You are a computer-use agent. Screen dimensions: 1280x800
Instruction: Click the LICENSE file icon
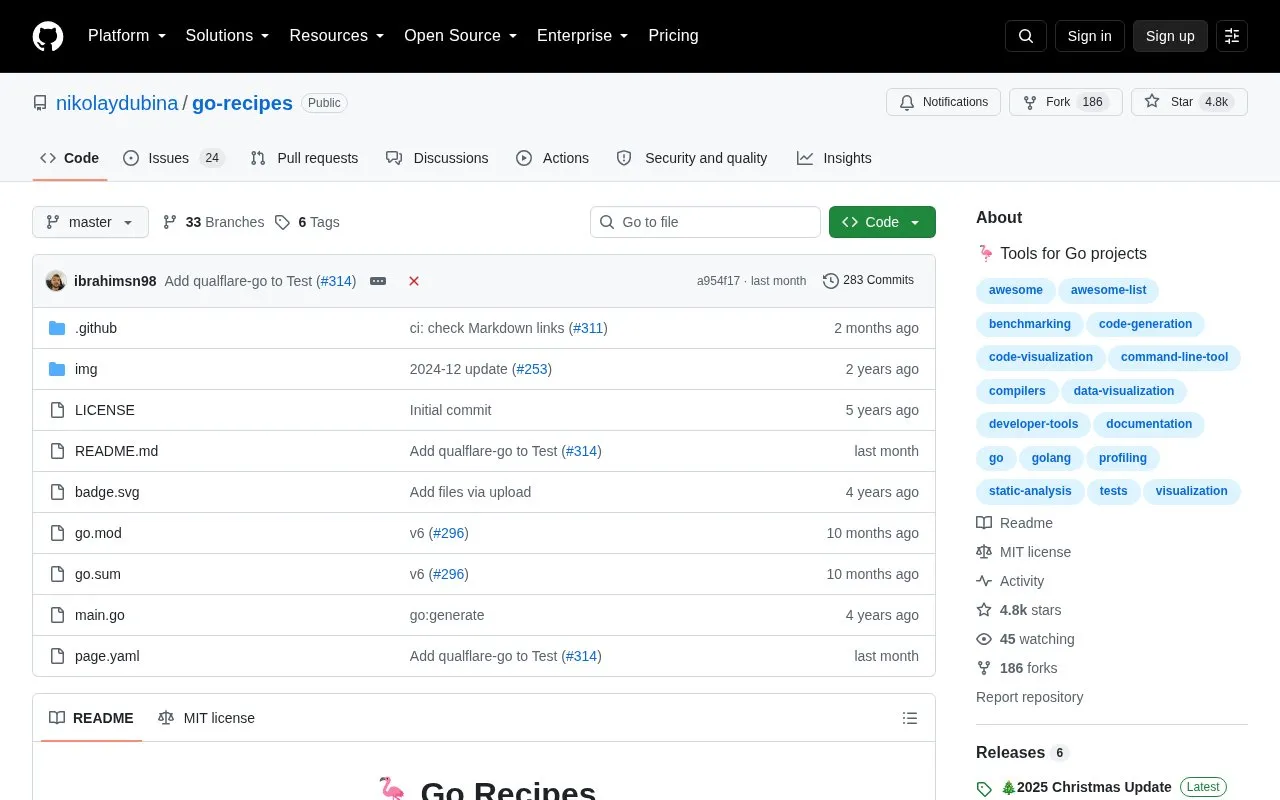pos(57,410)
